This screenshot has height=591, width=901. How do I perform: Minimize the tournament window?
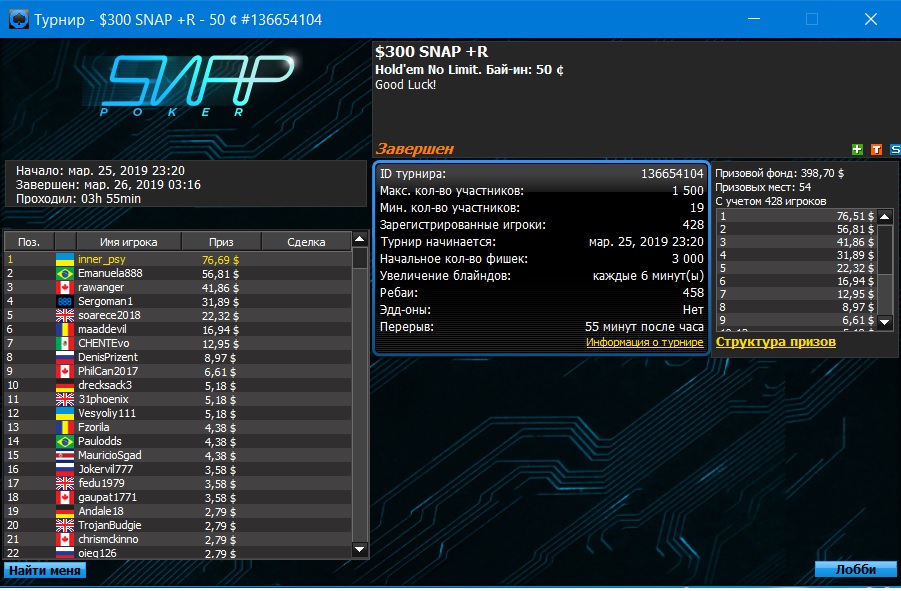[x=754, y=19]
